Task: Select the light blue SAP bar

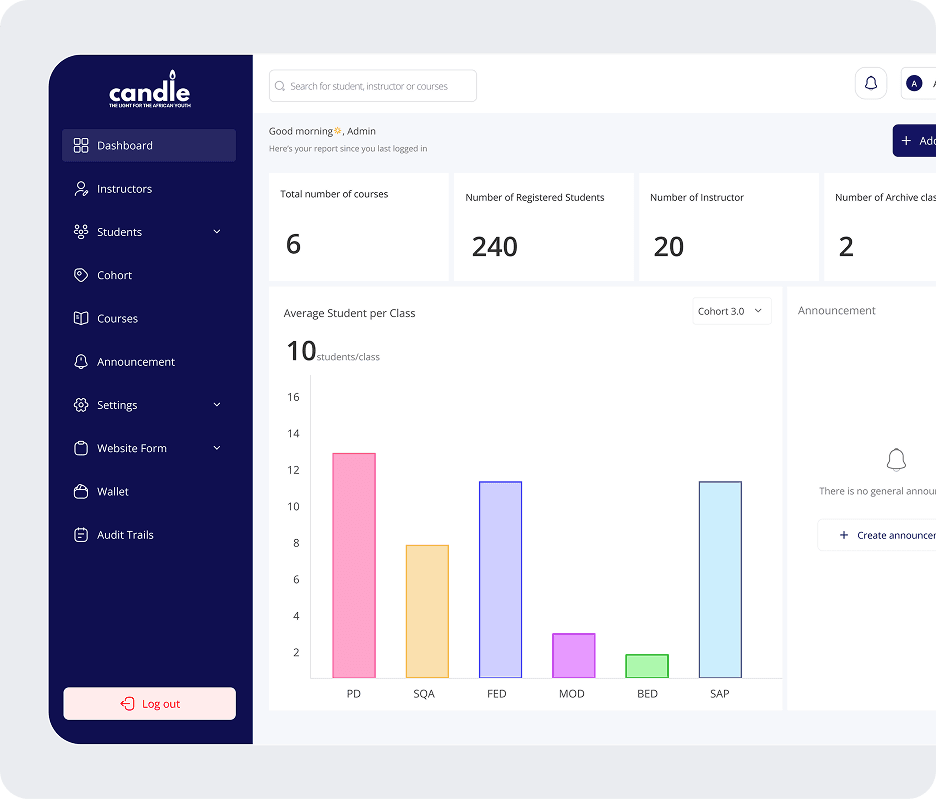Action: point(720,579)
